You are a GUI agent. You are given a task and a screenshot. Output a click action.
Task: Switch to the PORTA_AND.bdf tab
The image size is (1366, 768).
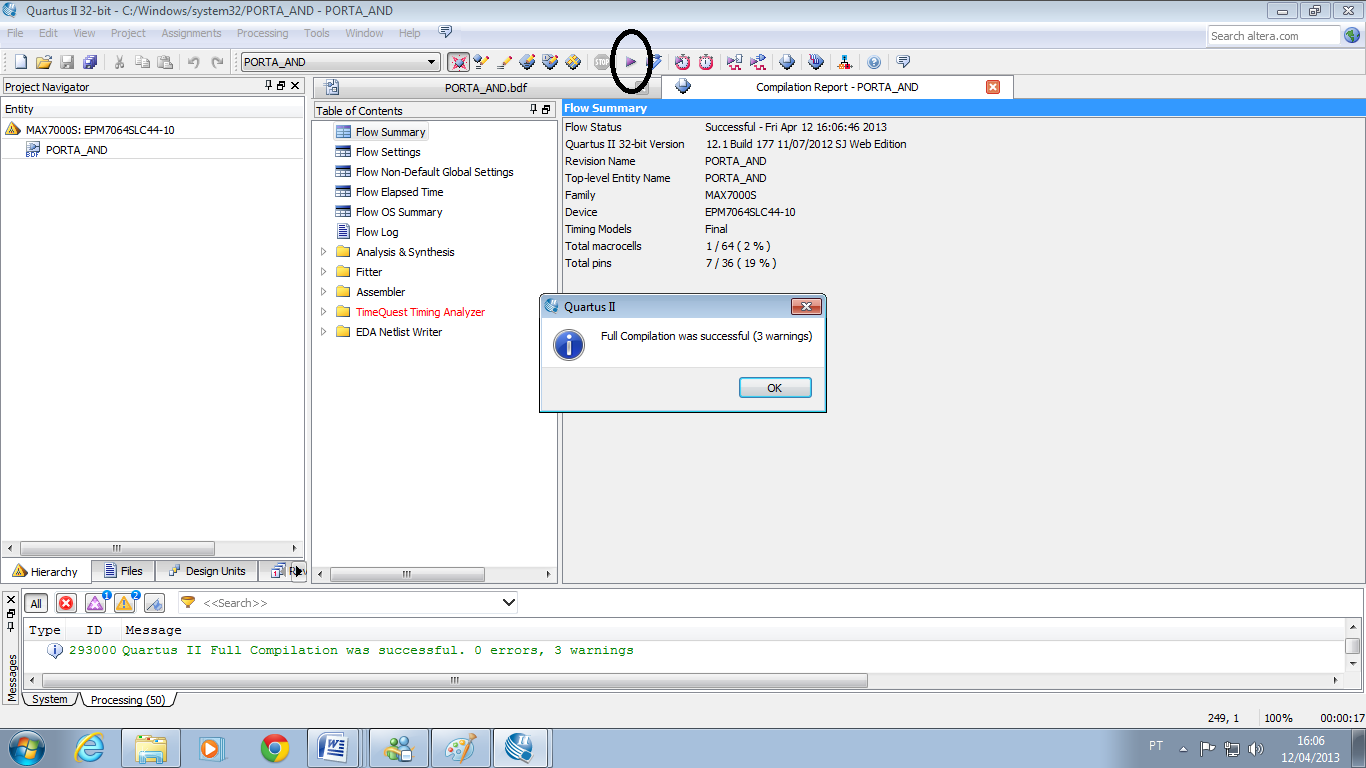(487, 87)
